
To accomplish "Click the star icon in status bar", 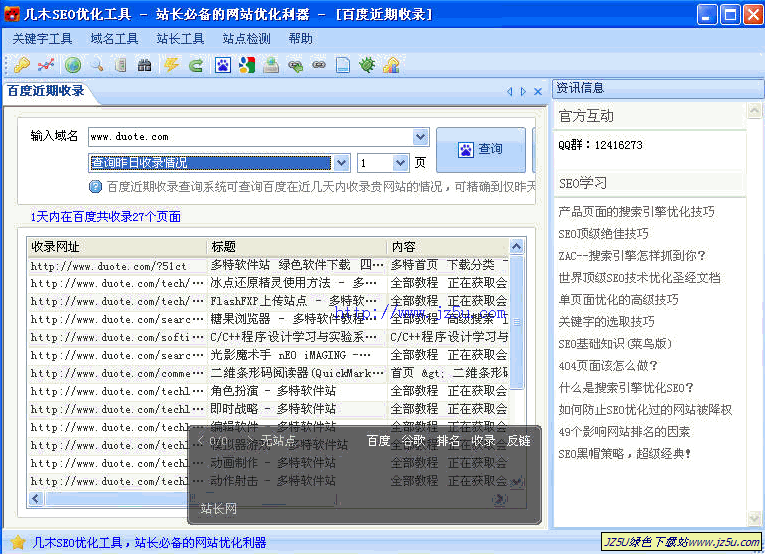I will click(x=18, y=542).
